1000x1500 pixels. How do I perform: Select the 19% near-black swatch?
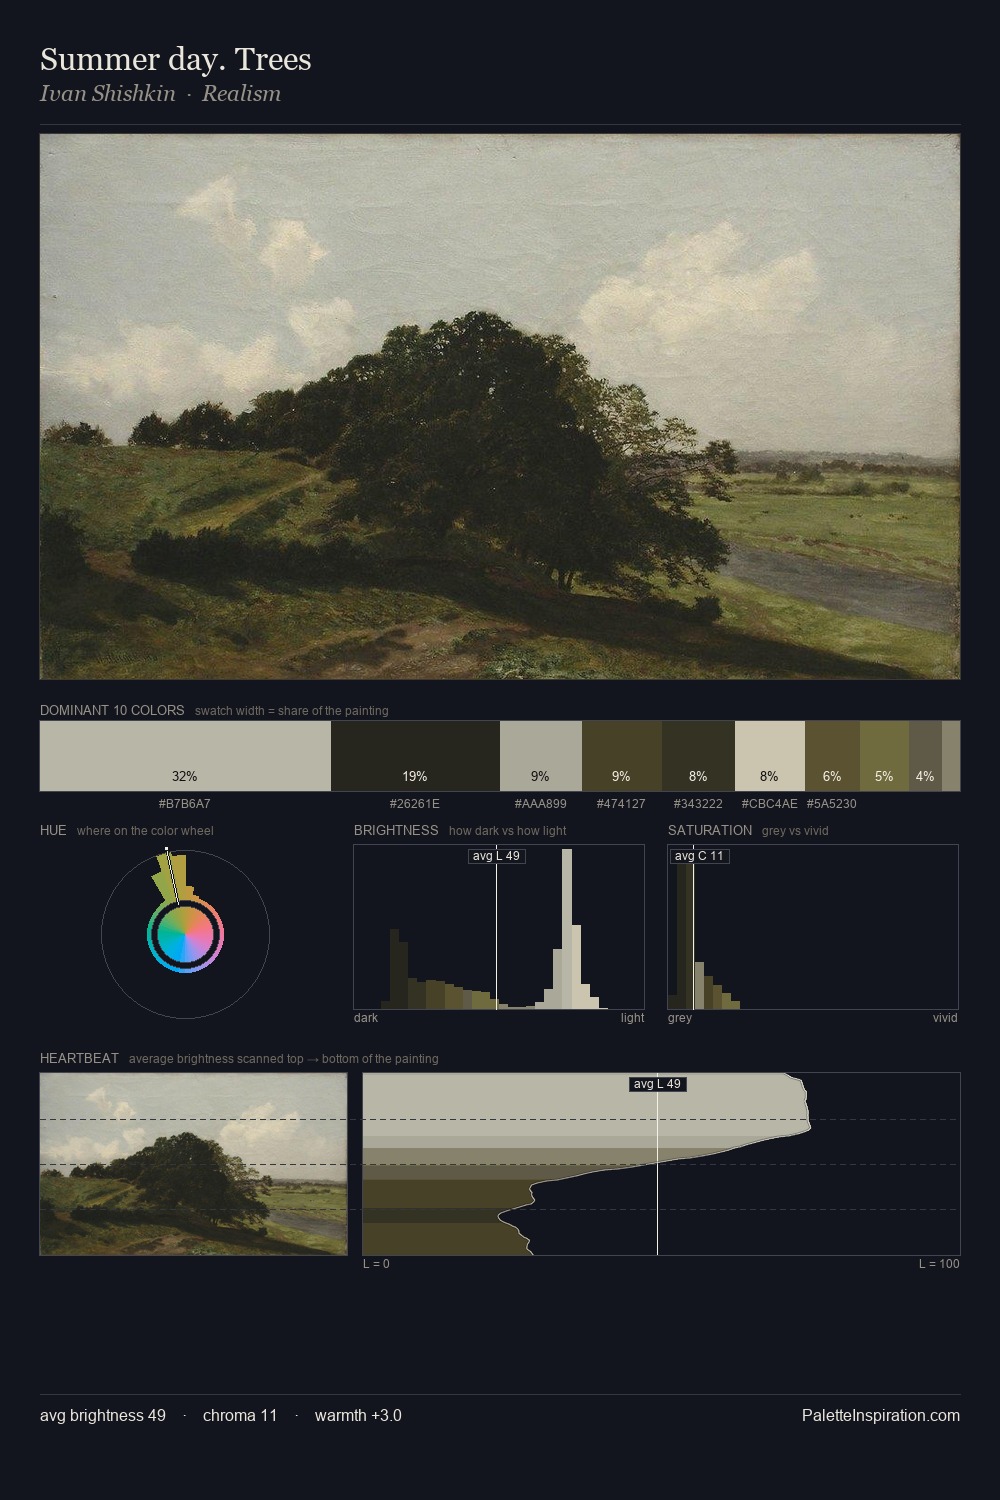click(415, 756)
